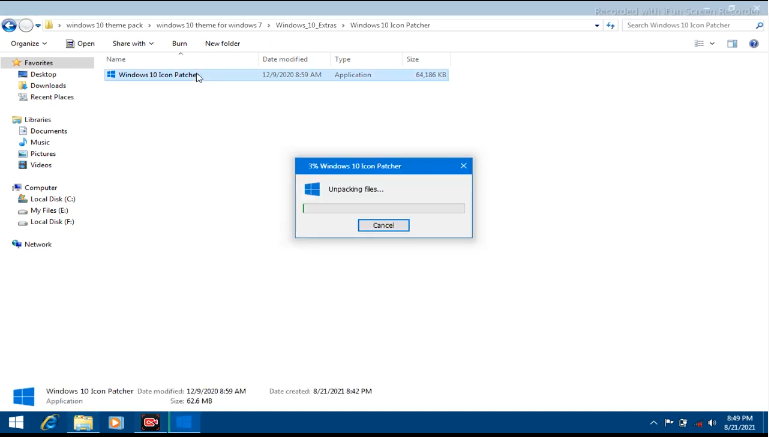769x437 pixels.
Task: Sort by the Name column header
Action: tap(181, 59)
